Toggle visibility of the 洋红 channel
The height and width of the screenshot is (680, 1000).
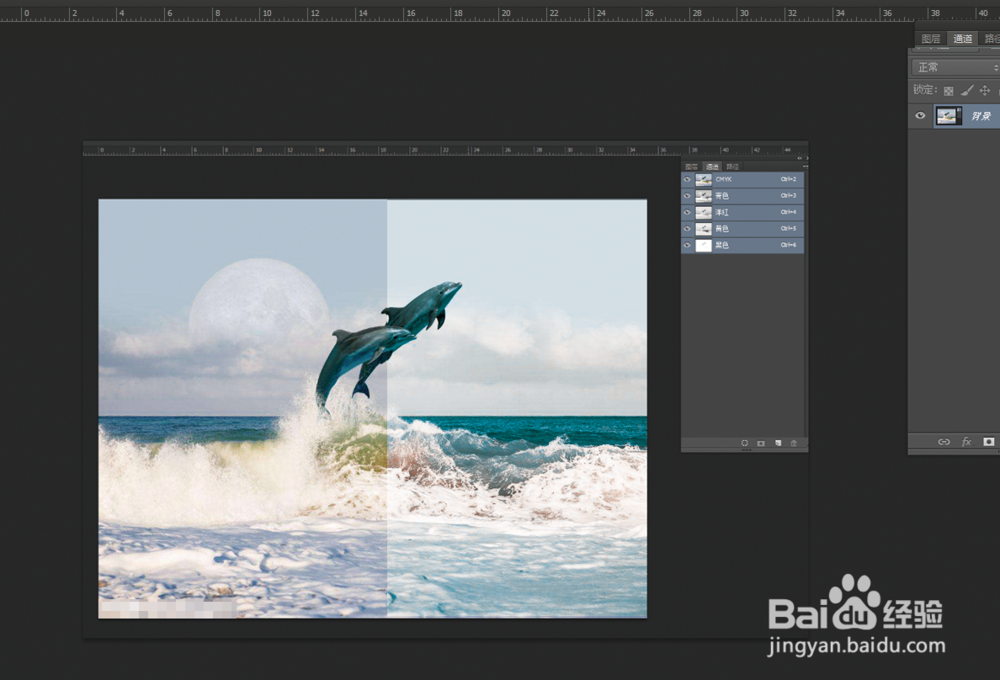point(687,212)
